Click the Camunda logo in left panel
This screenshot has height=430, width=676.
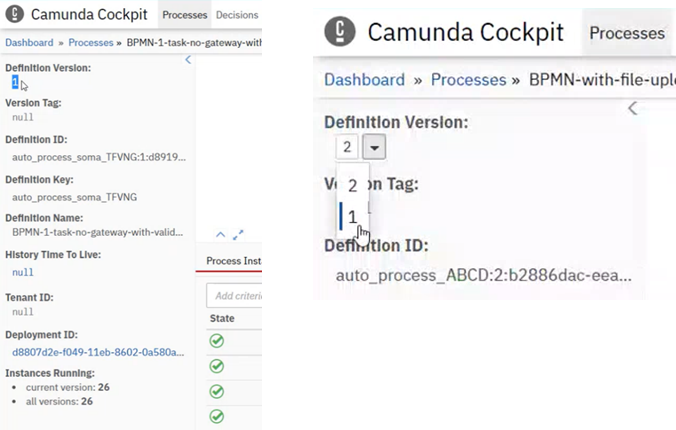point(15,13)
